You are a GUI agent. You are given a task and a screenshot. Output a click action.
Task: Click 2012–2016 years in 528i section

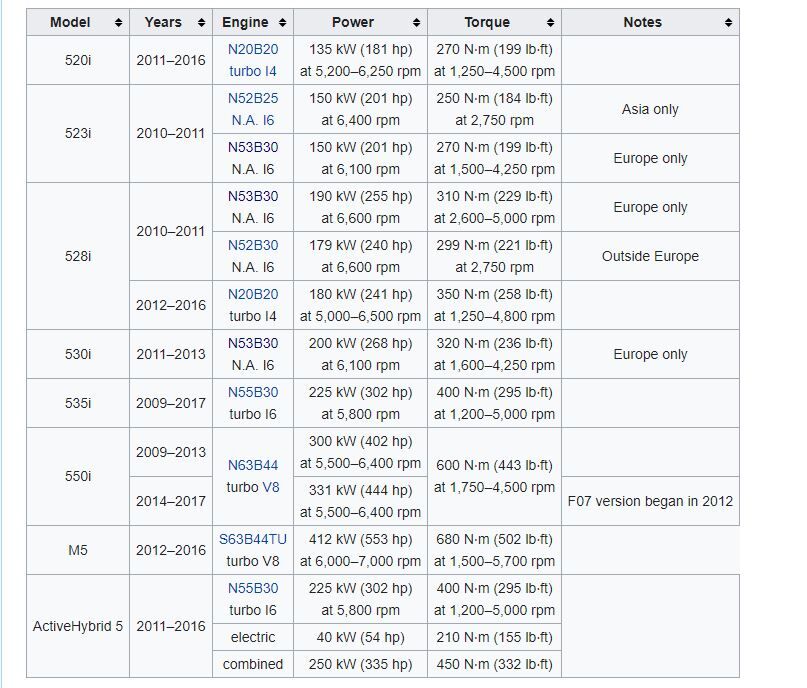(x=171, y=305)
